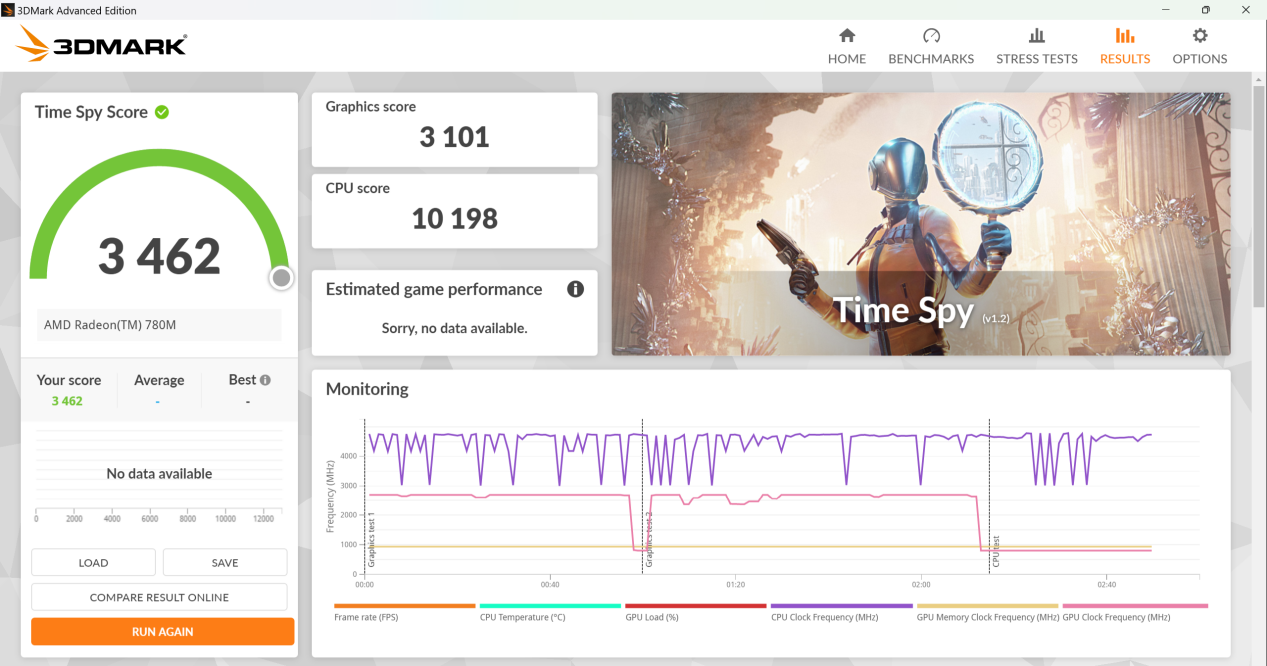Open the Home screen
The image size is (1267, 666).
[846, 45]
